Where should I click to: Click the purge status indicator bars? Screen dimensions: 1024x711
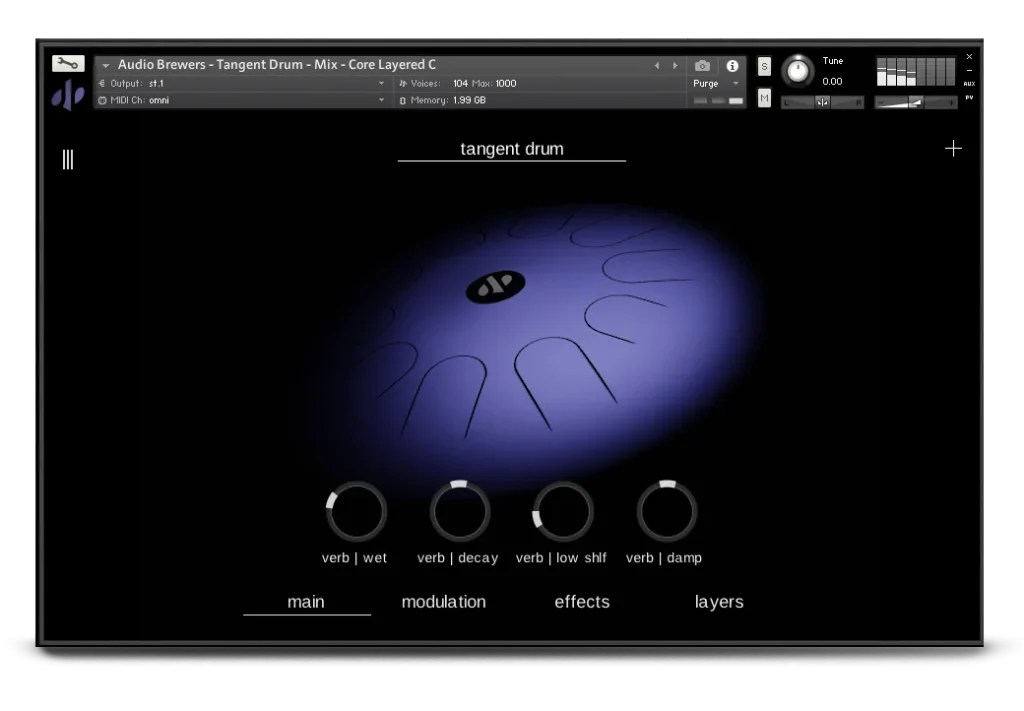point(718,101)
